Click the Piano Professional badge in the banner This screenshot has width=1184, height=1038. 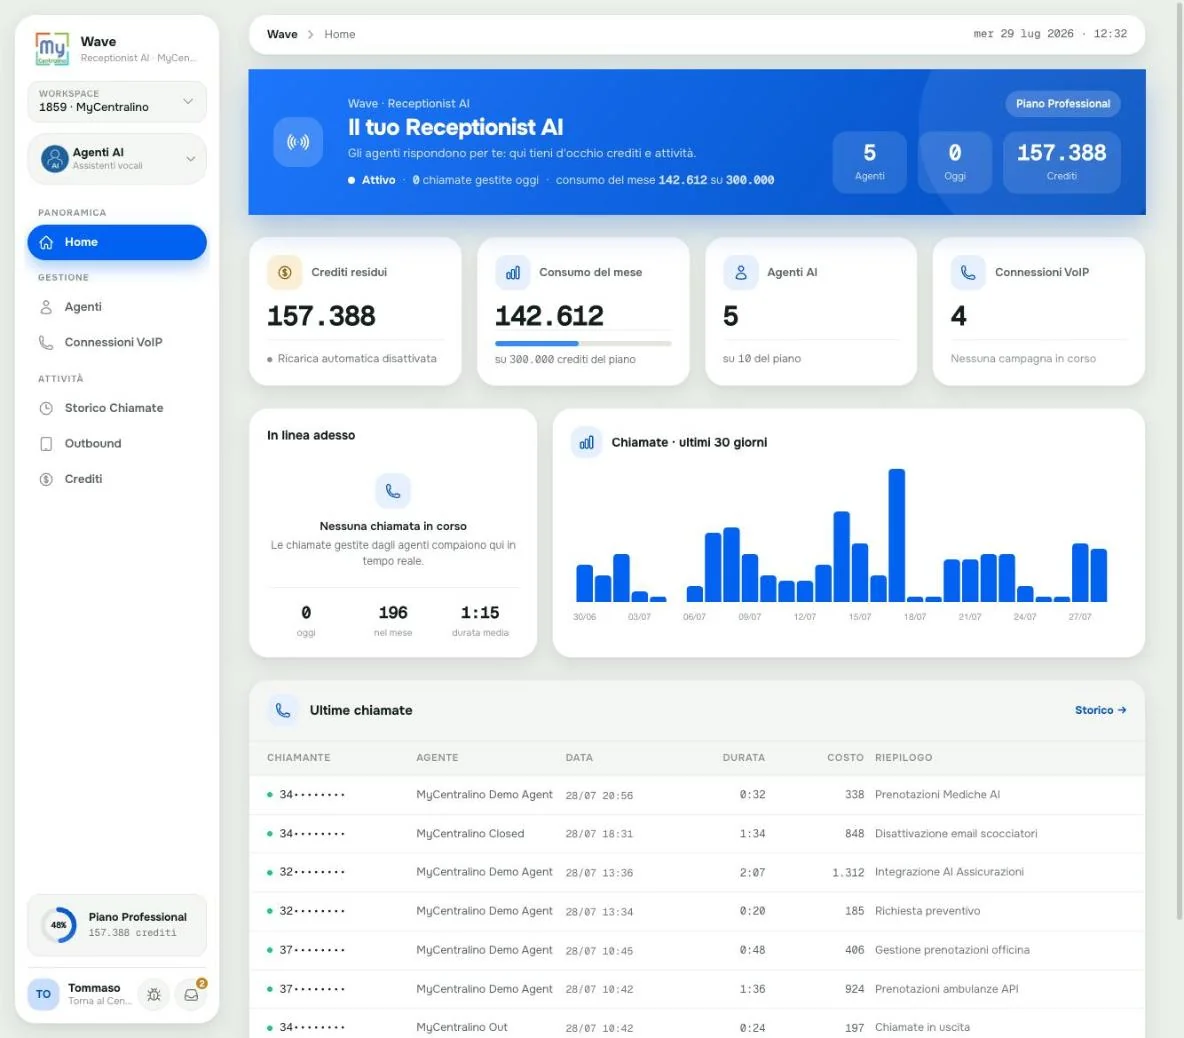(x=1062, y=104)
